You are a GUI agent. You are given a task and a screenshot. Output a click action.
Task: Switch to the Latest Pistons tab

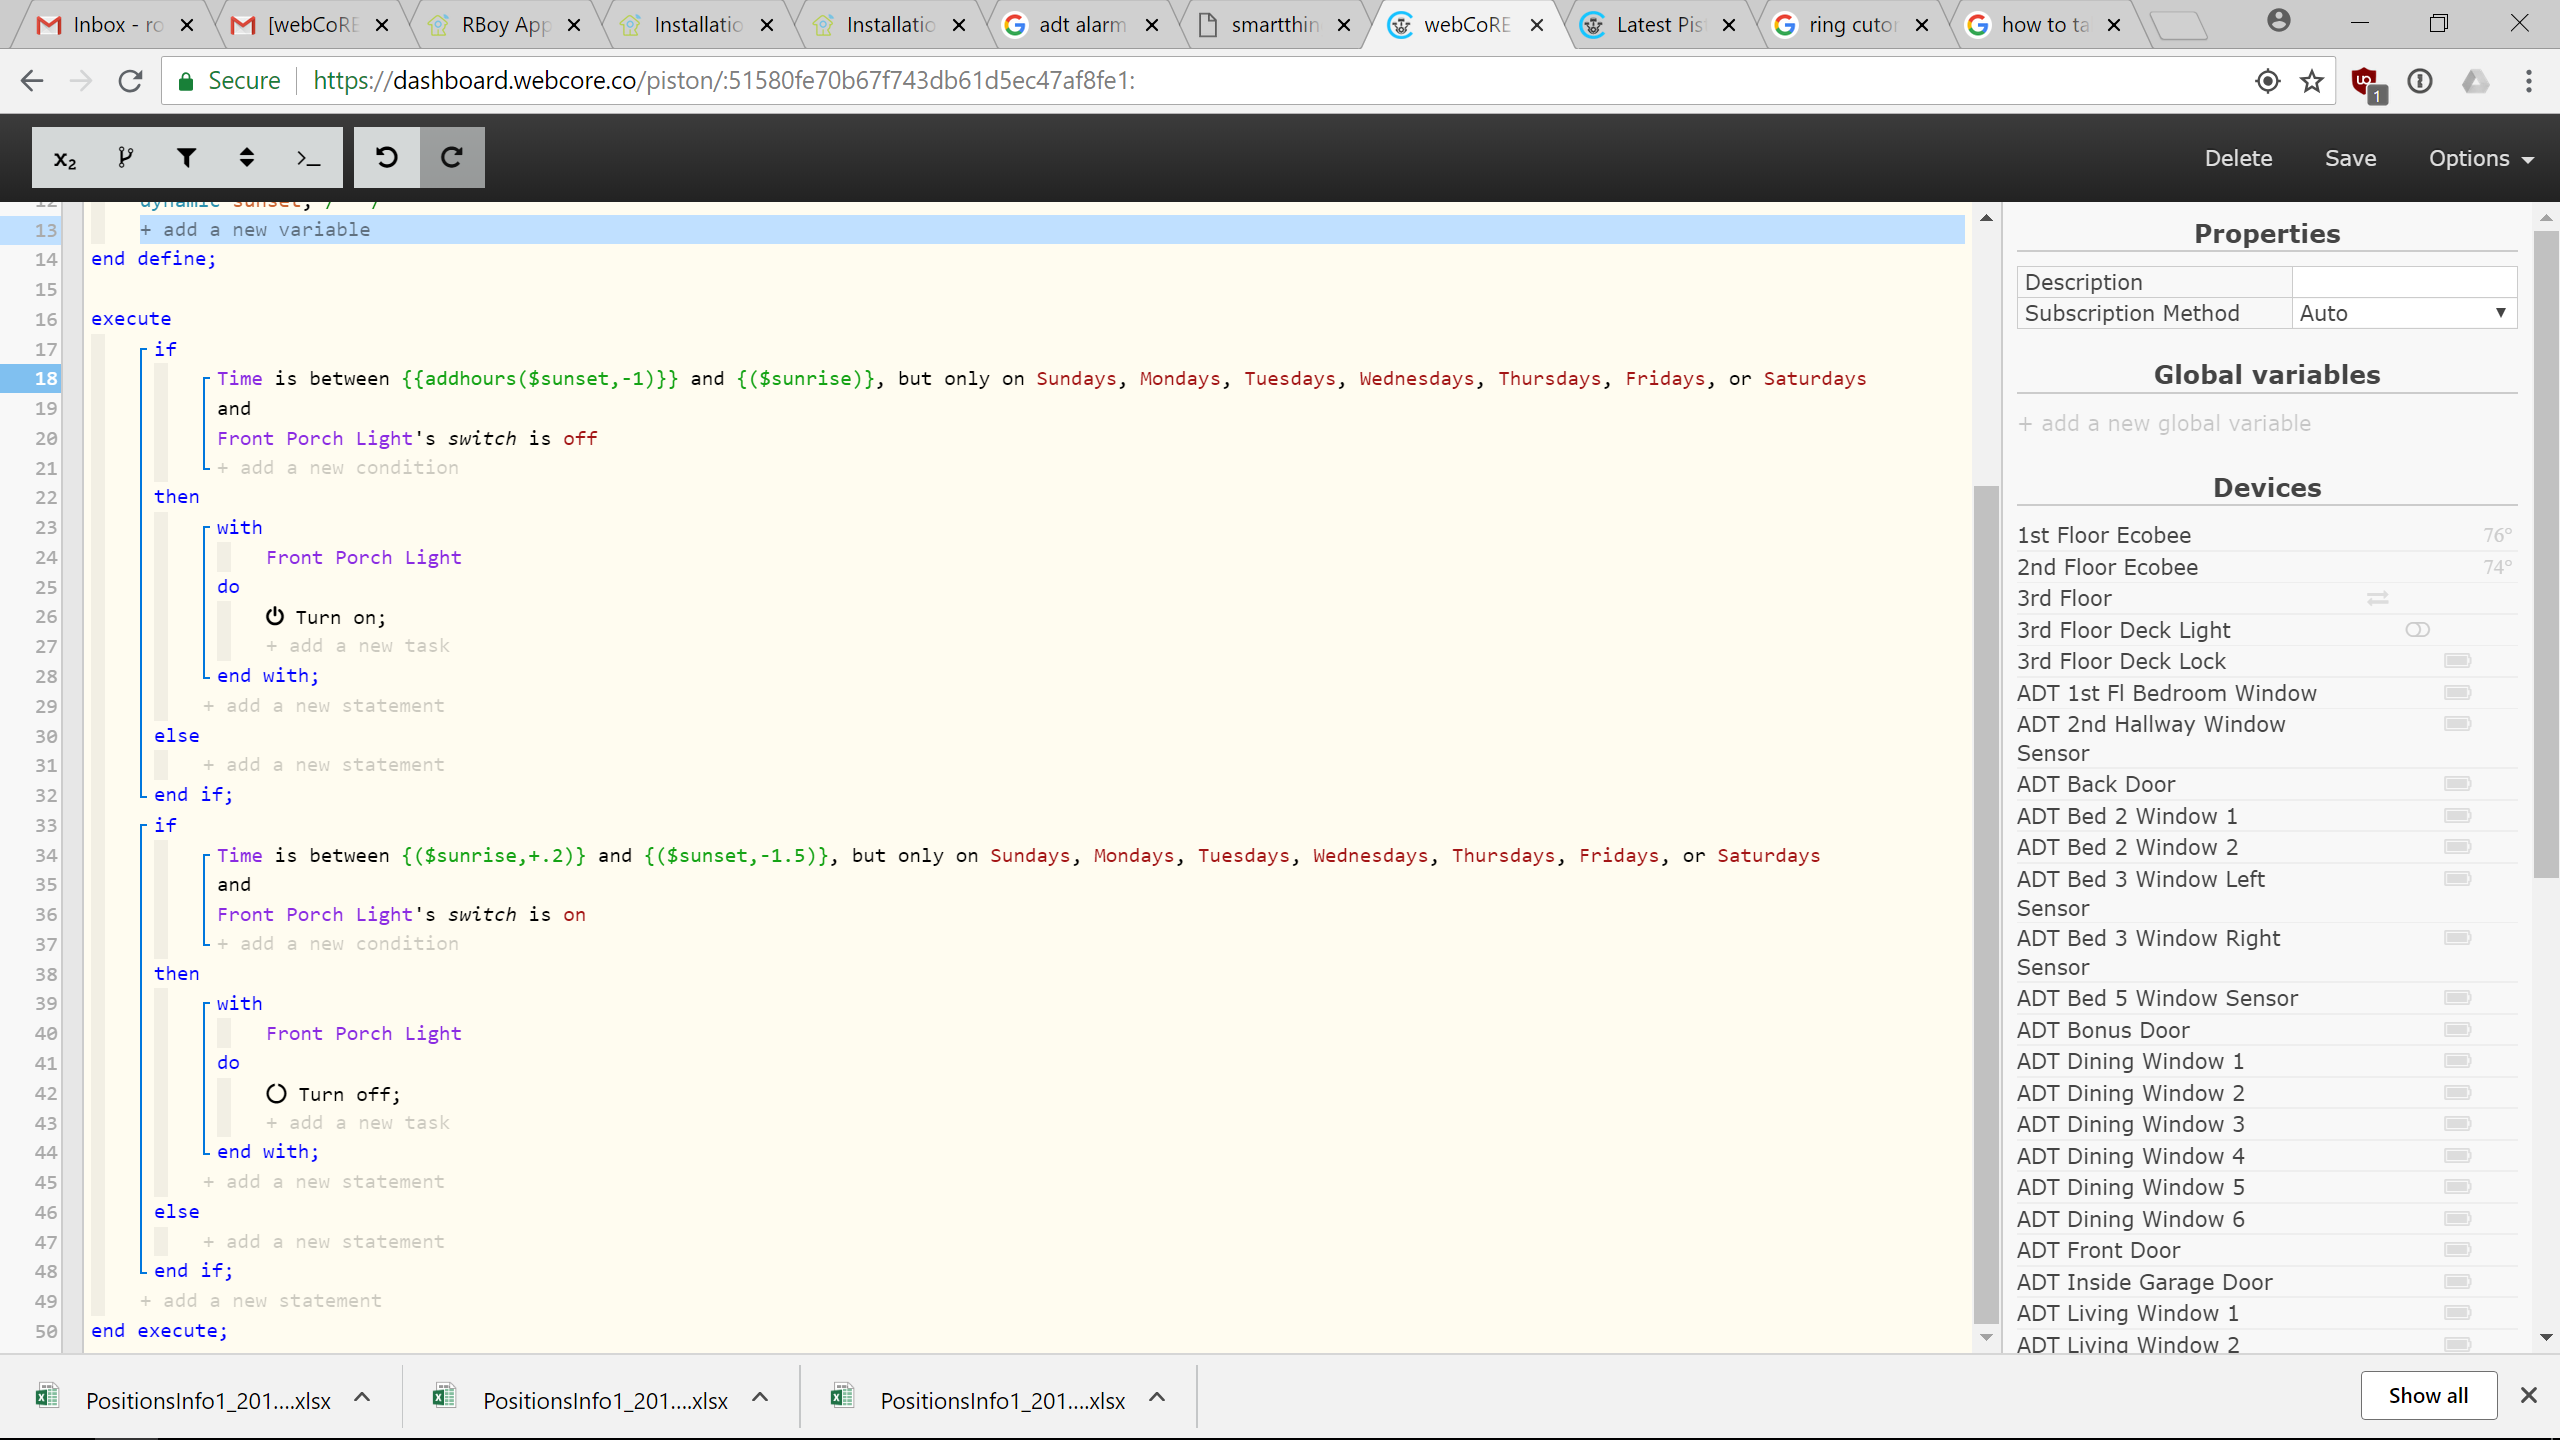coord(1659,25)
